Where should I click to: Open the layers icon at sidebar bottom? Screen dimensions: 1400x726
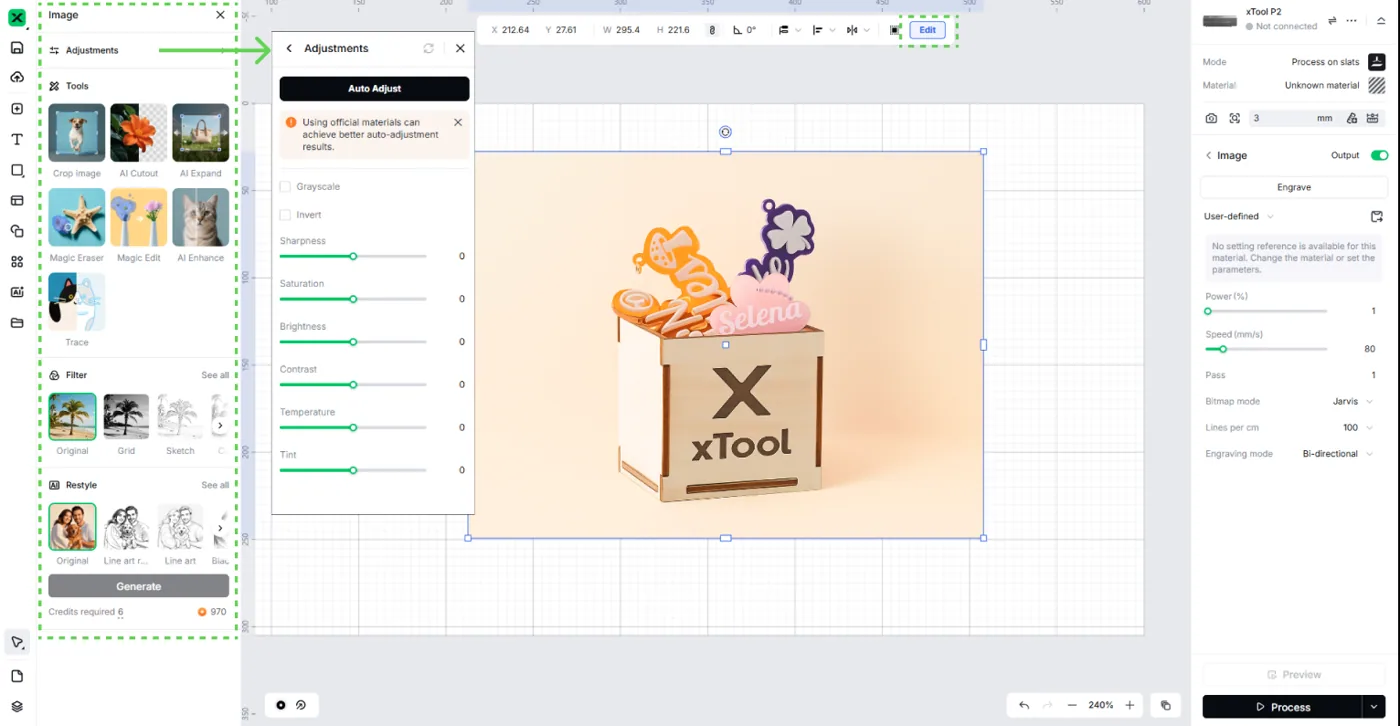tap(17, 706)
